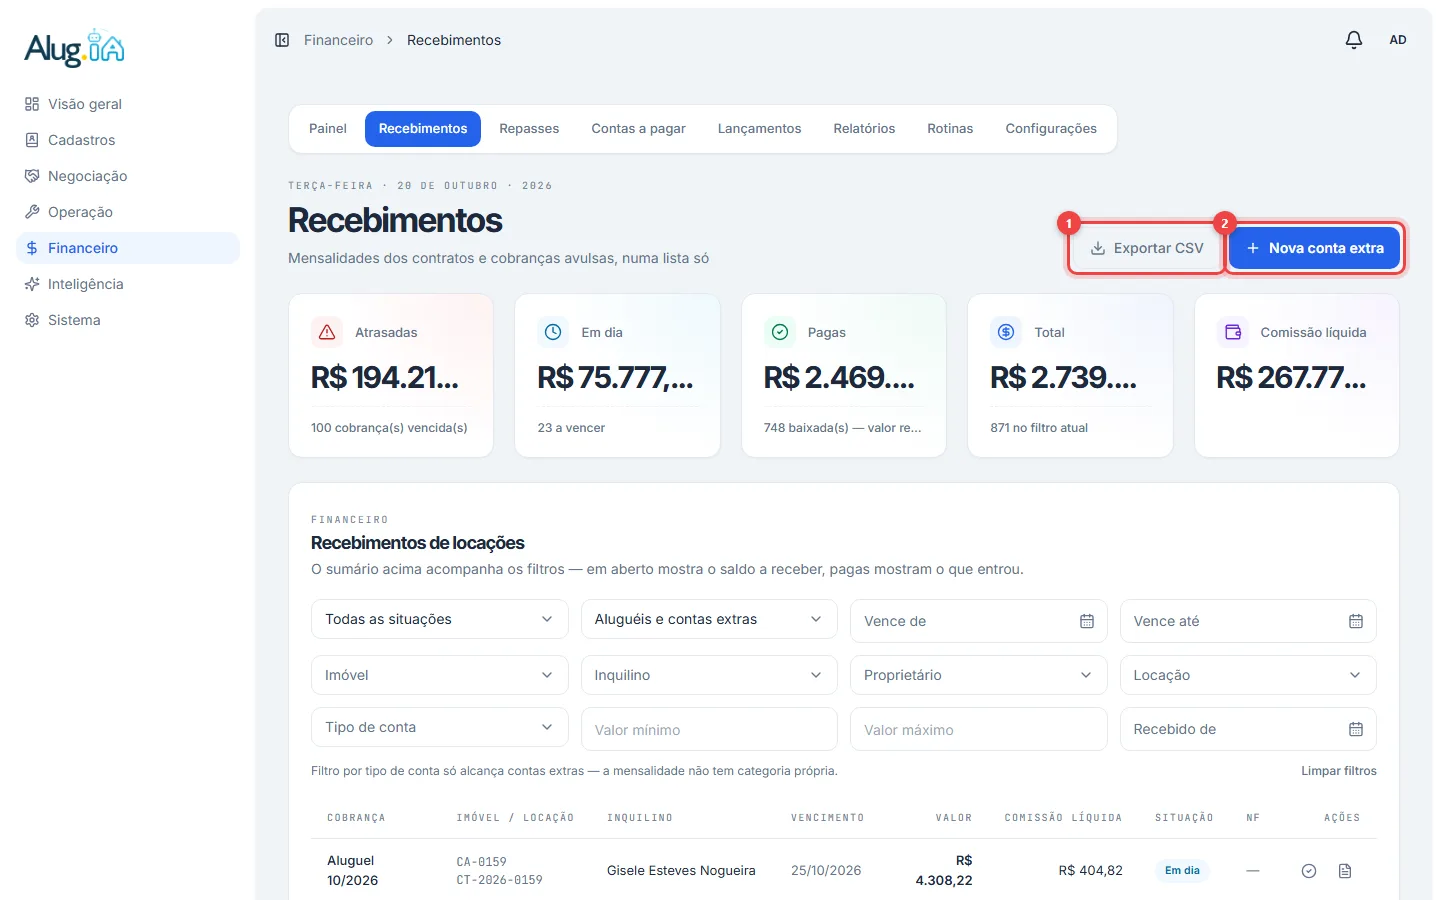
Task: Click the Em dia status badge
Action: [1182, 871]
